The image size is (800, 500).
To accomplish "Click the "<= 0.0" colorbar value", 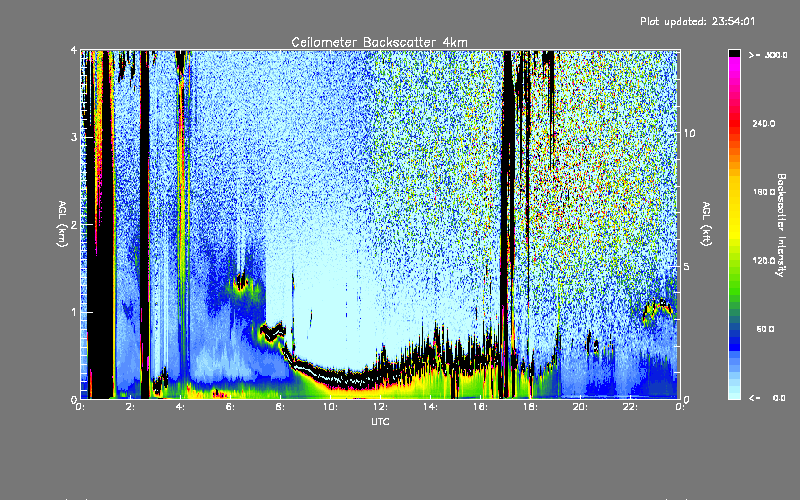I will click(x=768, y=398).
